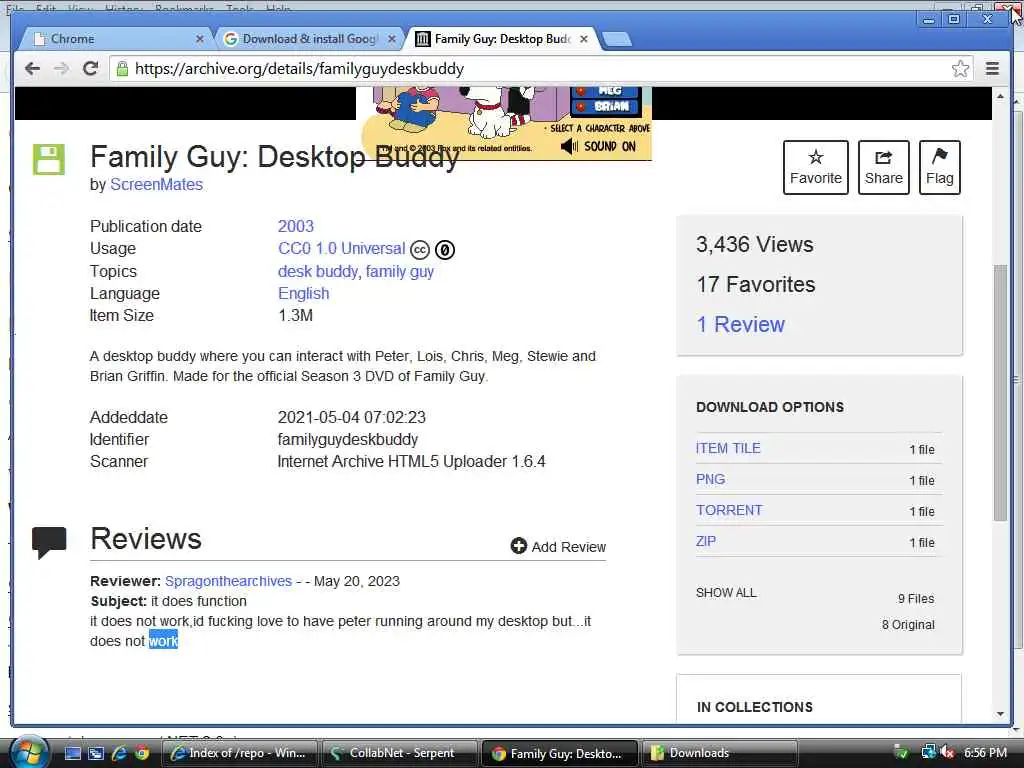The image size is (1024, 768).
Task: Click the '3,436 Views' text
Action: tap(755, 245)
